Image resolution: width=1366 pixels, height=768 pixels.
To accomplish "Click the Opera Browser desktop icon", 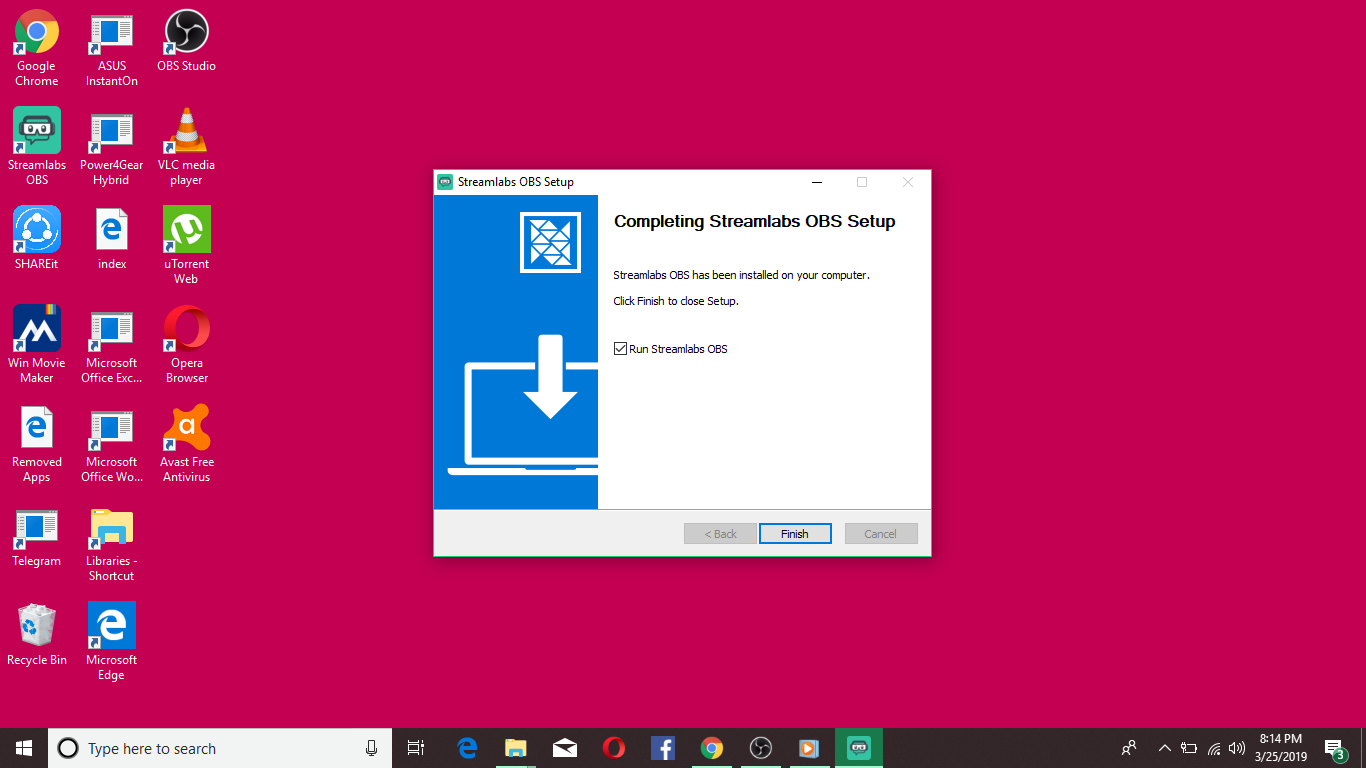I will (186, 345).
